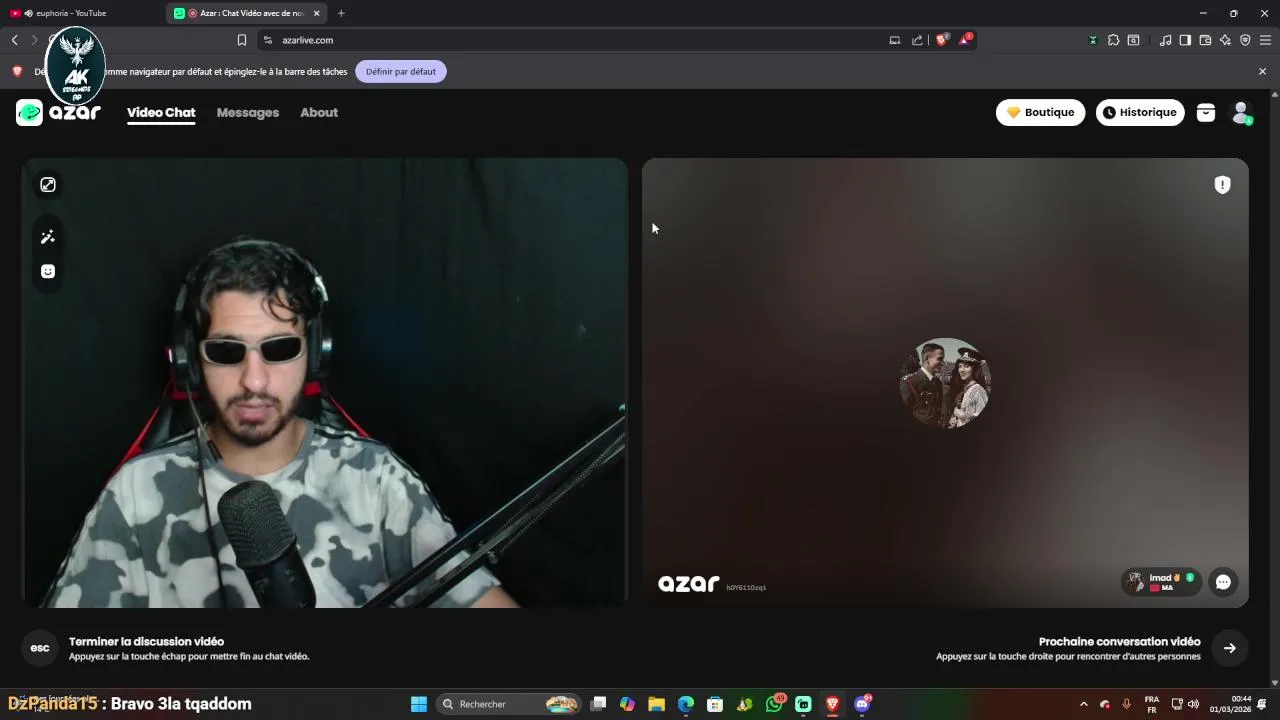Open the About page

(319, 112)
